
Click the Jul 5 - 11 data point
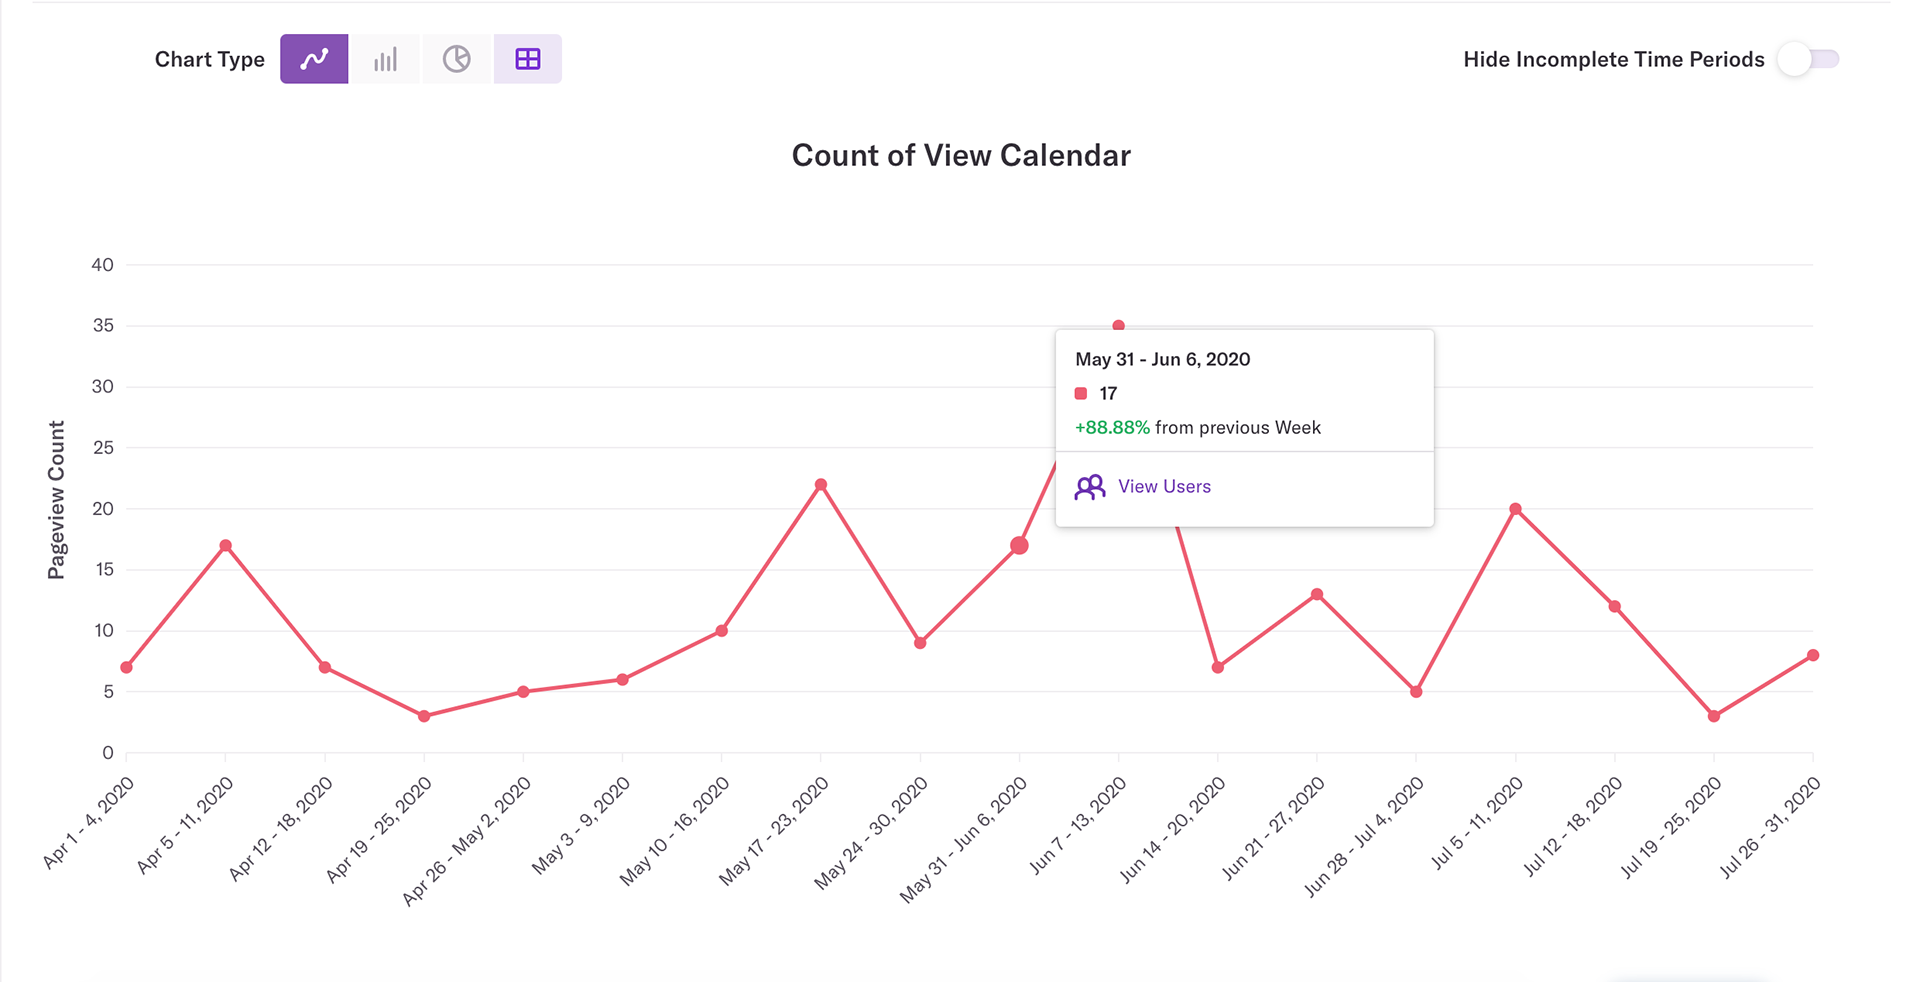point(1516,509)
